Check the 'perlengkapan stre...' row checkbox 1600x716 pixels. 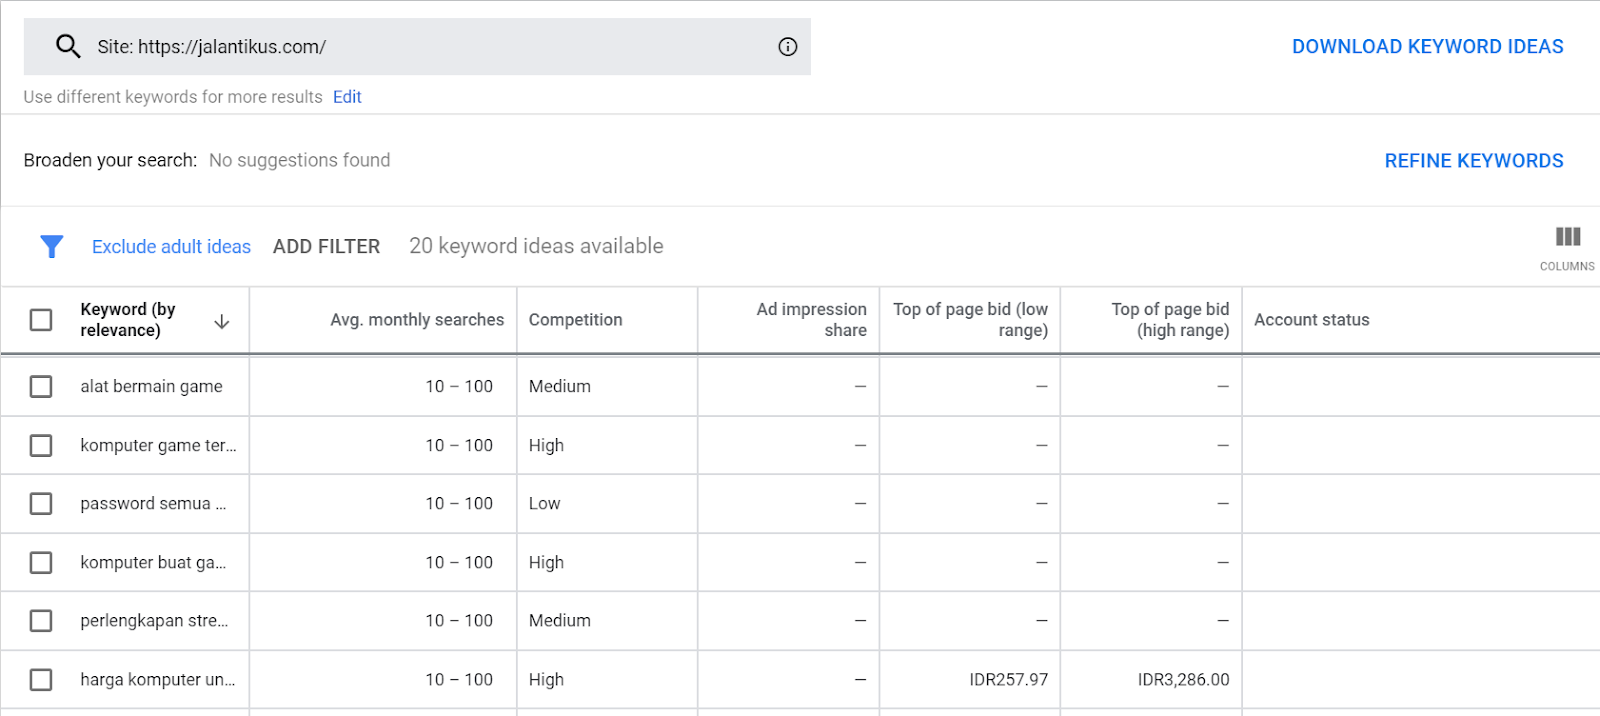[x=41, y=620]
